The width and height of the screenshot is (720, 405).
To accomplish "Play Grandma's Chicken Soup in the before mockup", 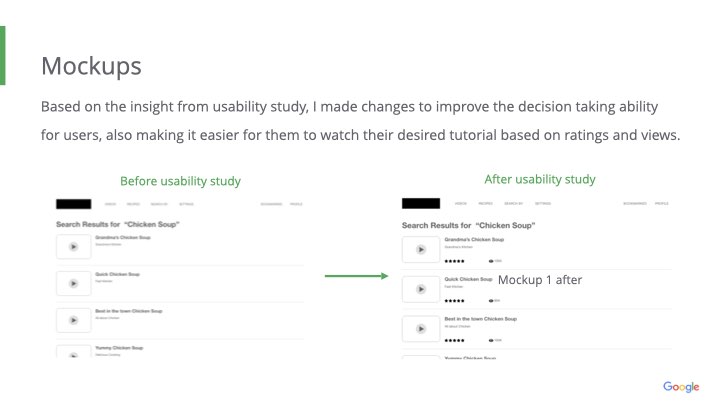I will [73, 248].
